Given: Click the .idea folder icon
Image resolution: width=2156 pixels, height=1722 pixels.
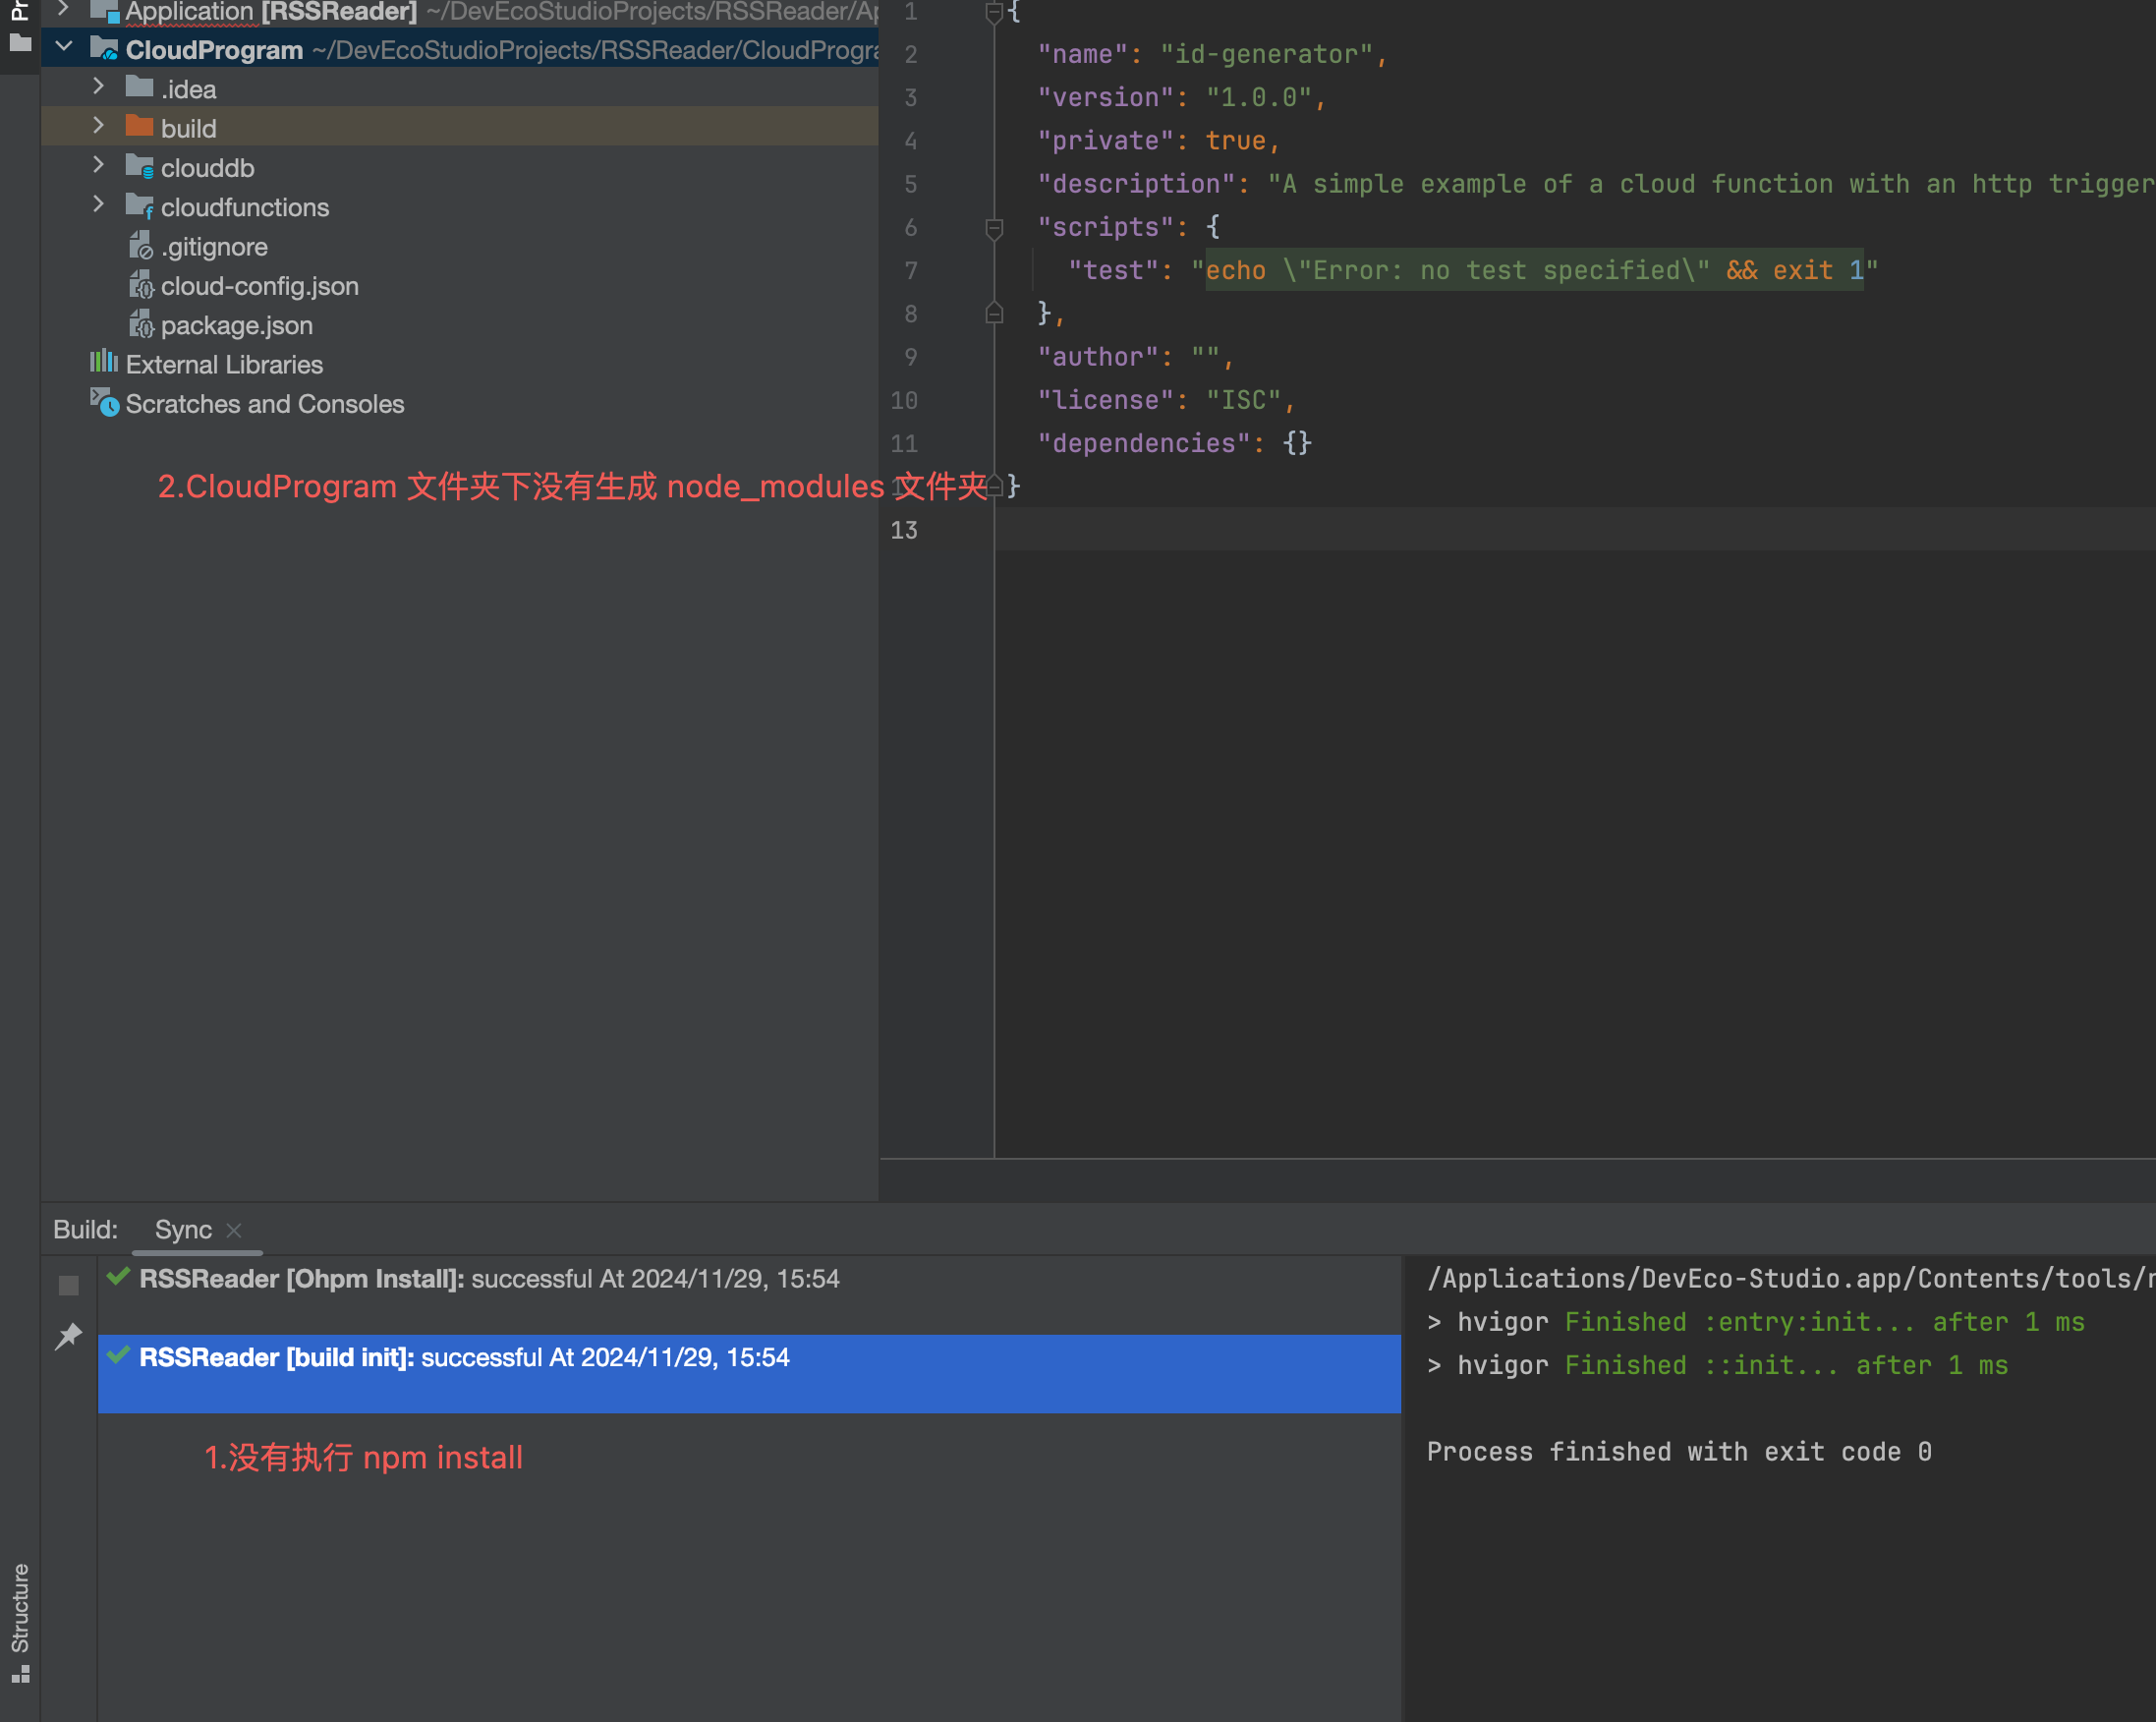Looking at the screenshot, I should click(139, 88).
